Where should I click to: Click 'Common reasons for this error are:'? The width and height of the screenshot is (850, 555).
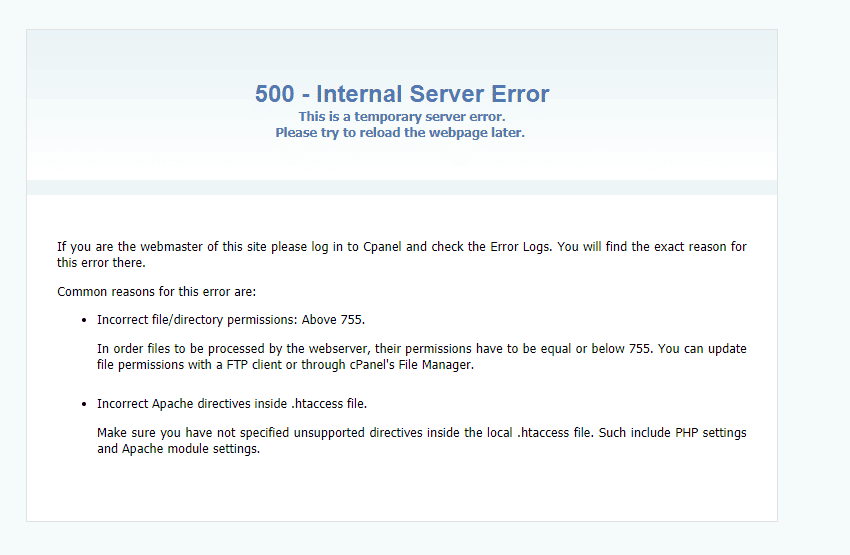coord(157,292)
